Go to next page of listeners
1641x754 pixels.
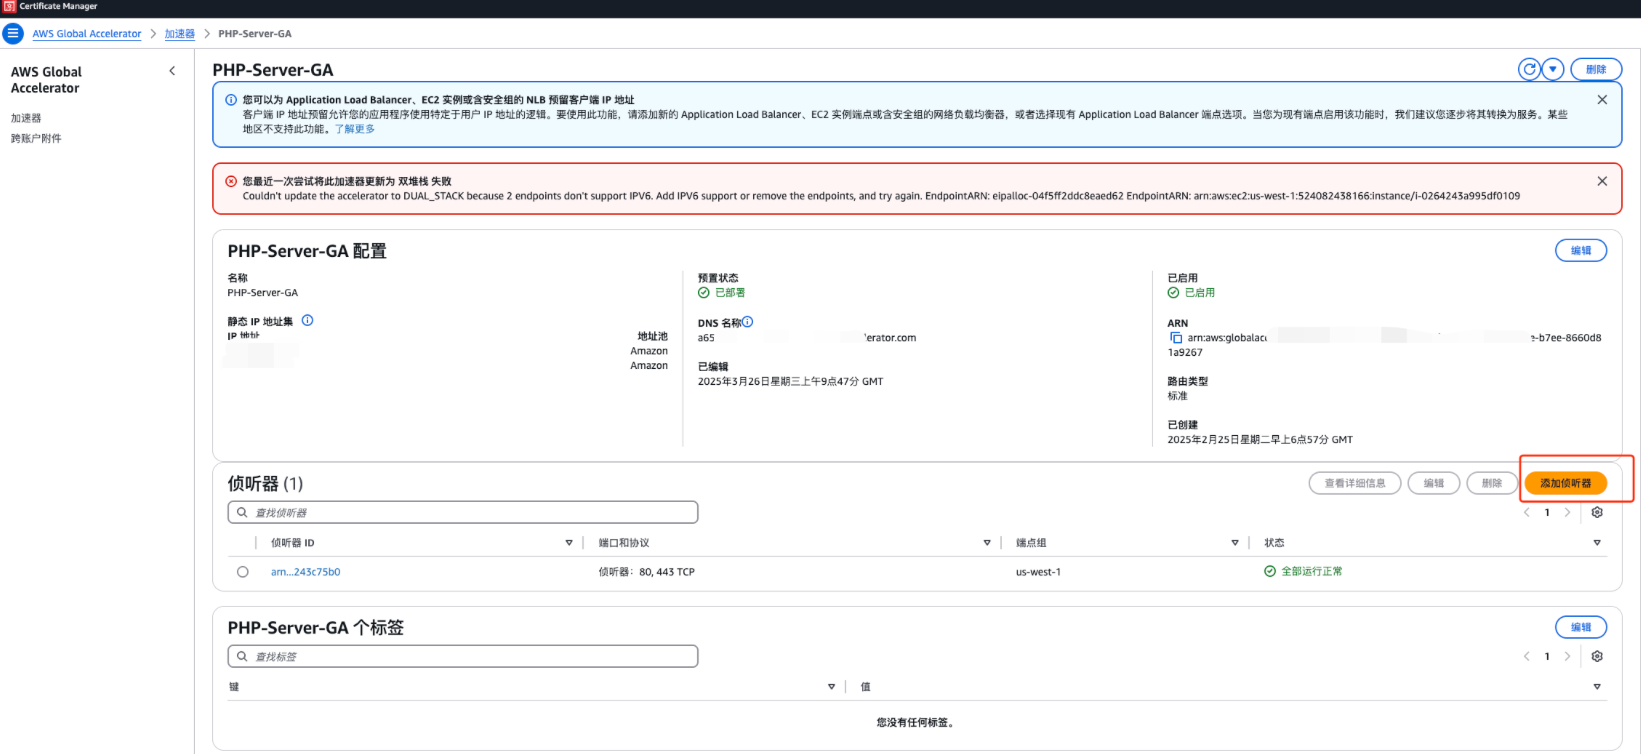1567,513
